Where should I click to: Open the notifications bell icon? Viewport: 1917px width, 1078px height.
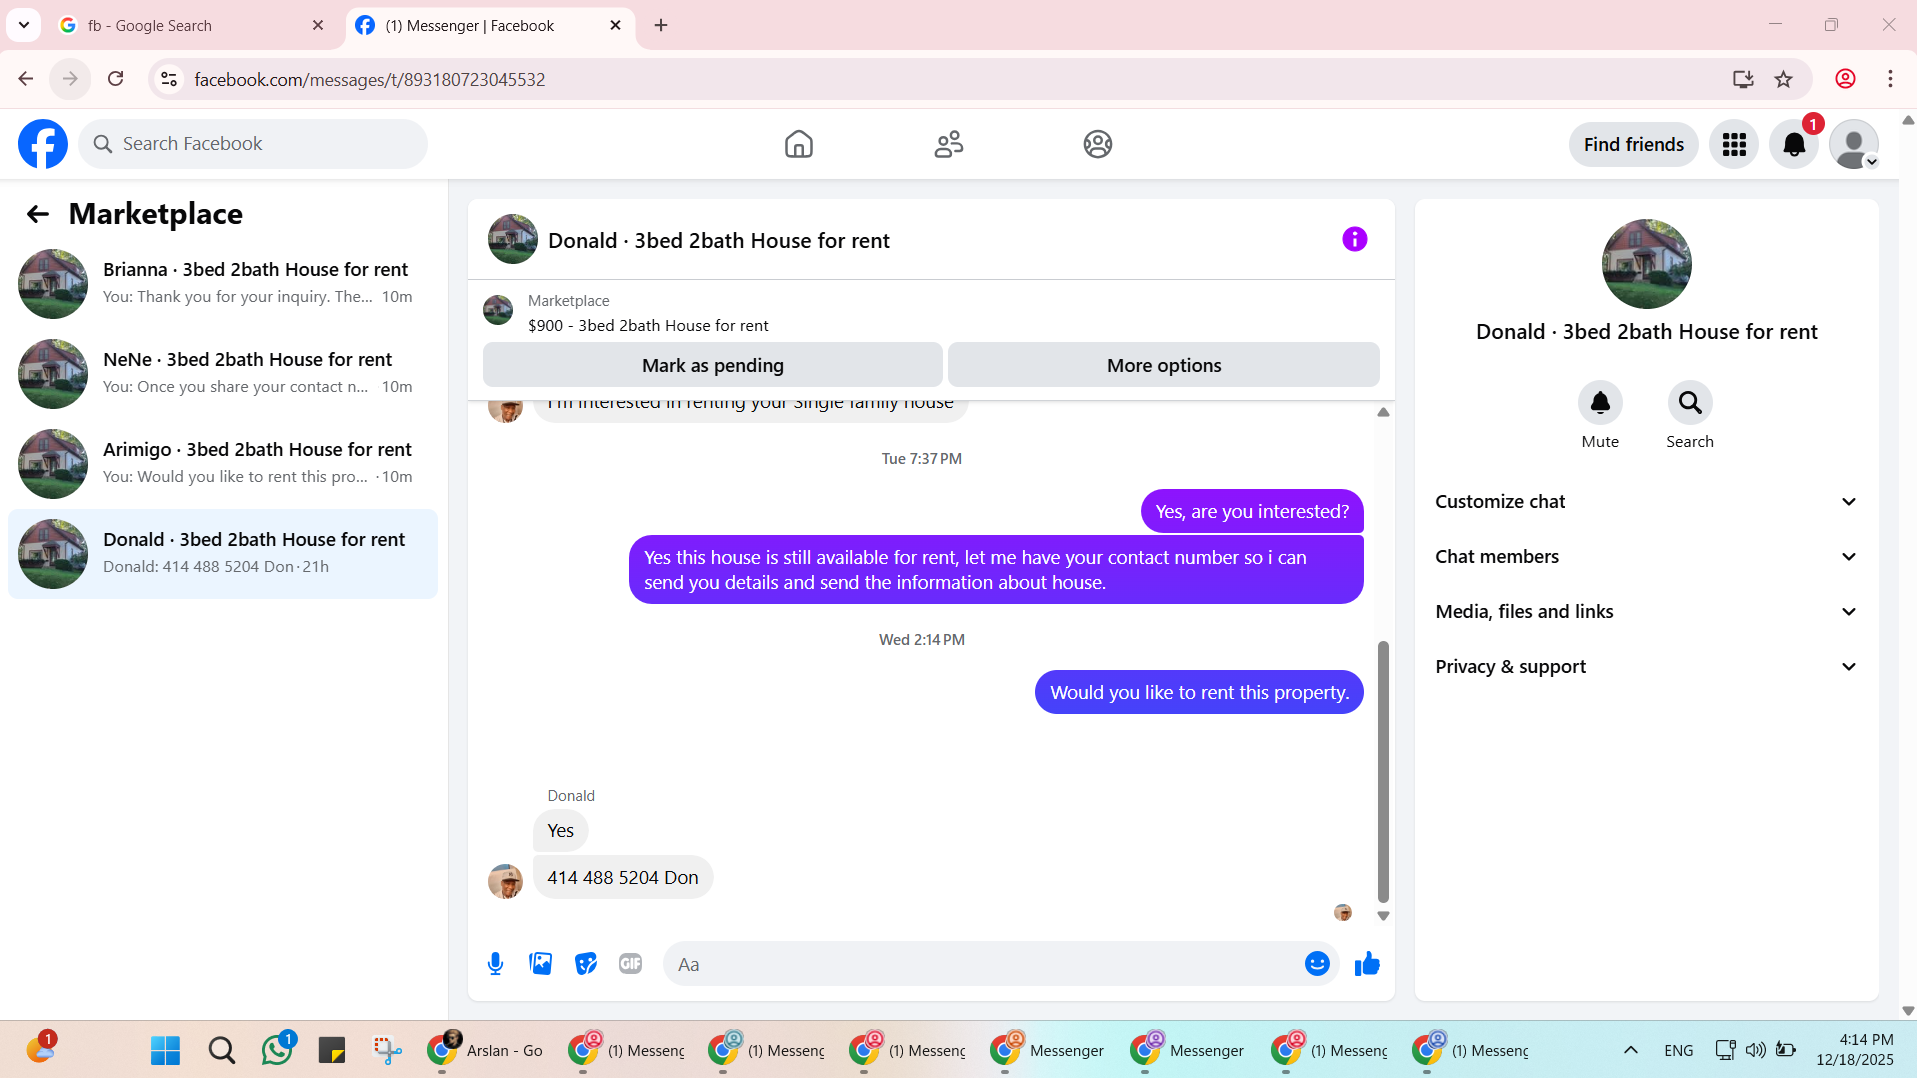click(1794, 145)
